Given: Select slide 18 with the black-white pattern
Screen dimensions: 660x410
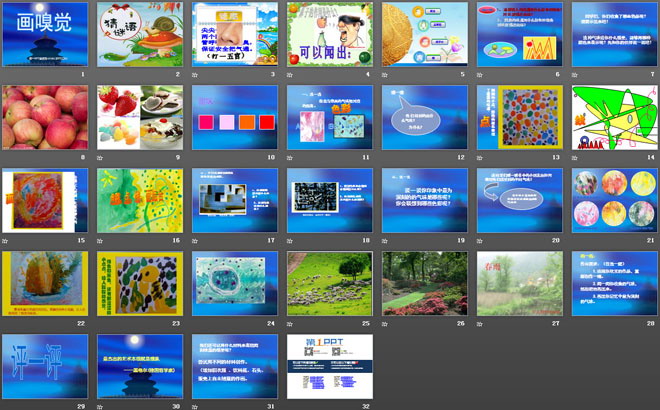Looking at the screenshot, I should [330, 200].
